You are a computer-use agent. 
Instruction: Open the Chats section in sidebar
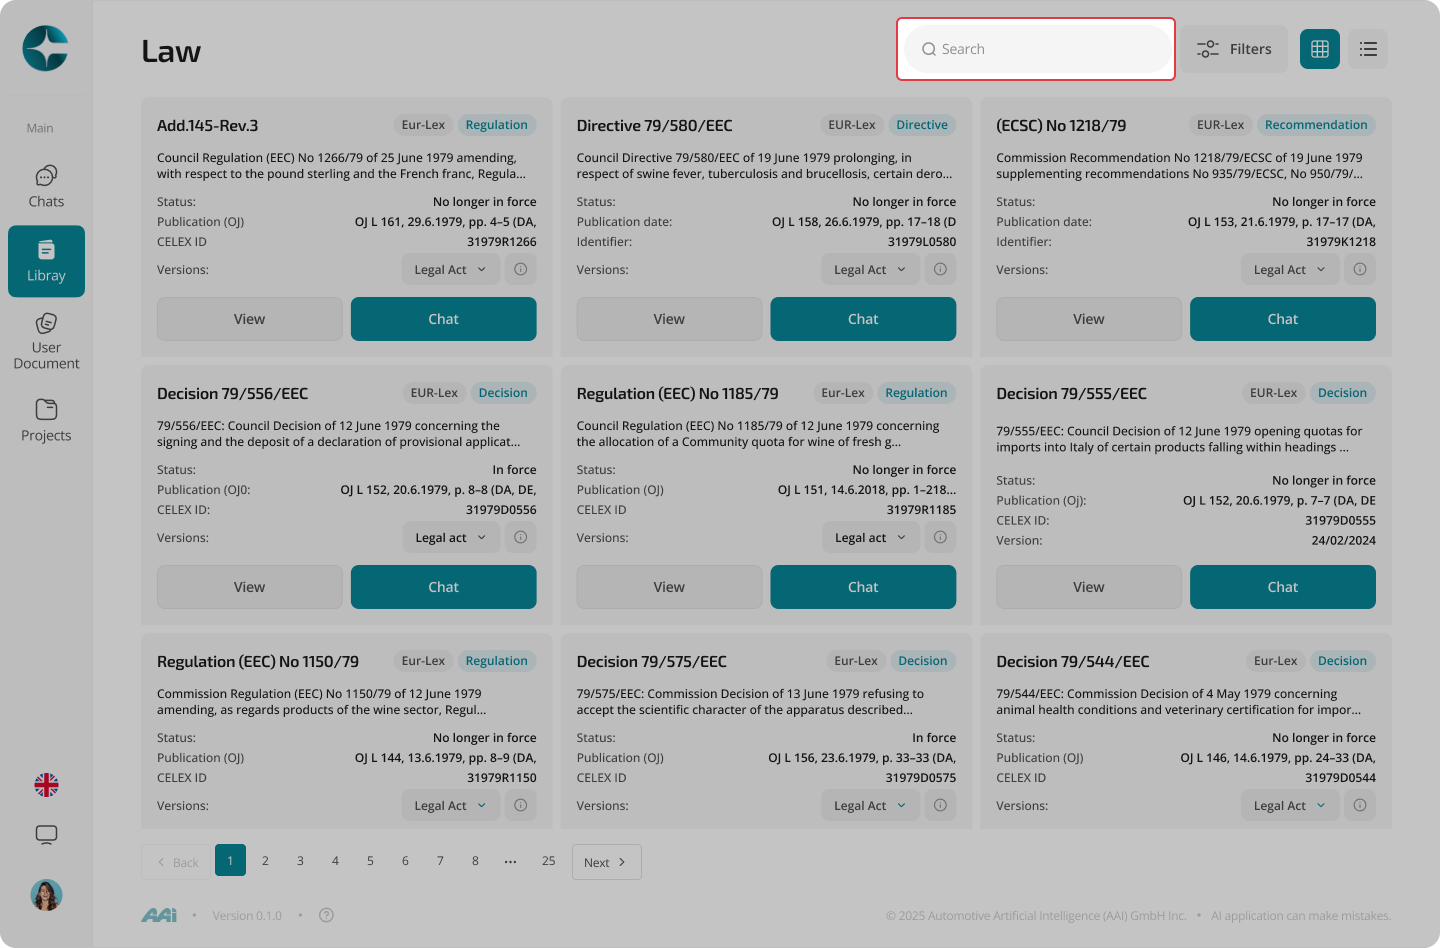[46, 187]
